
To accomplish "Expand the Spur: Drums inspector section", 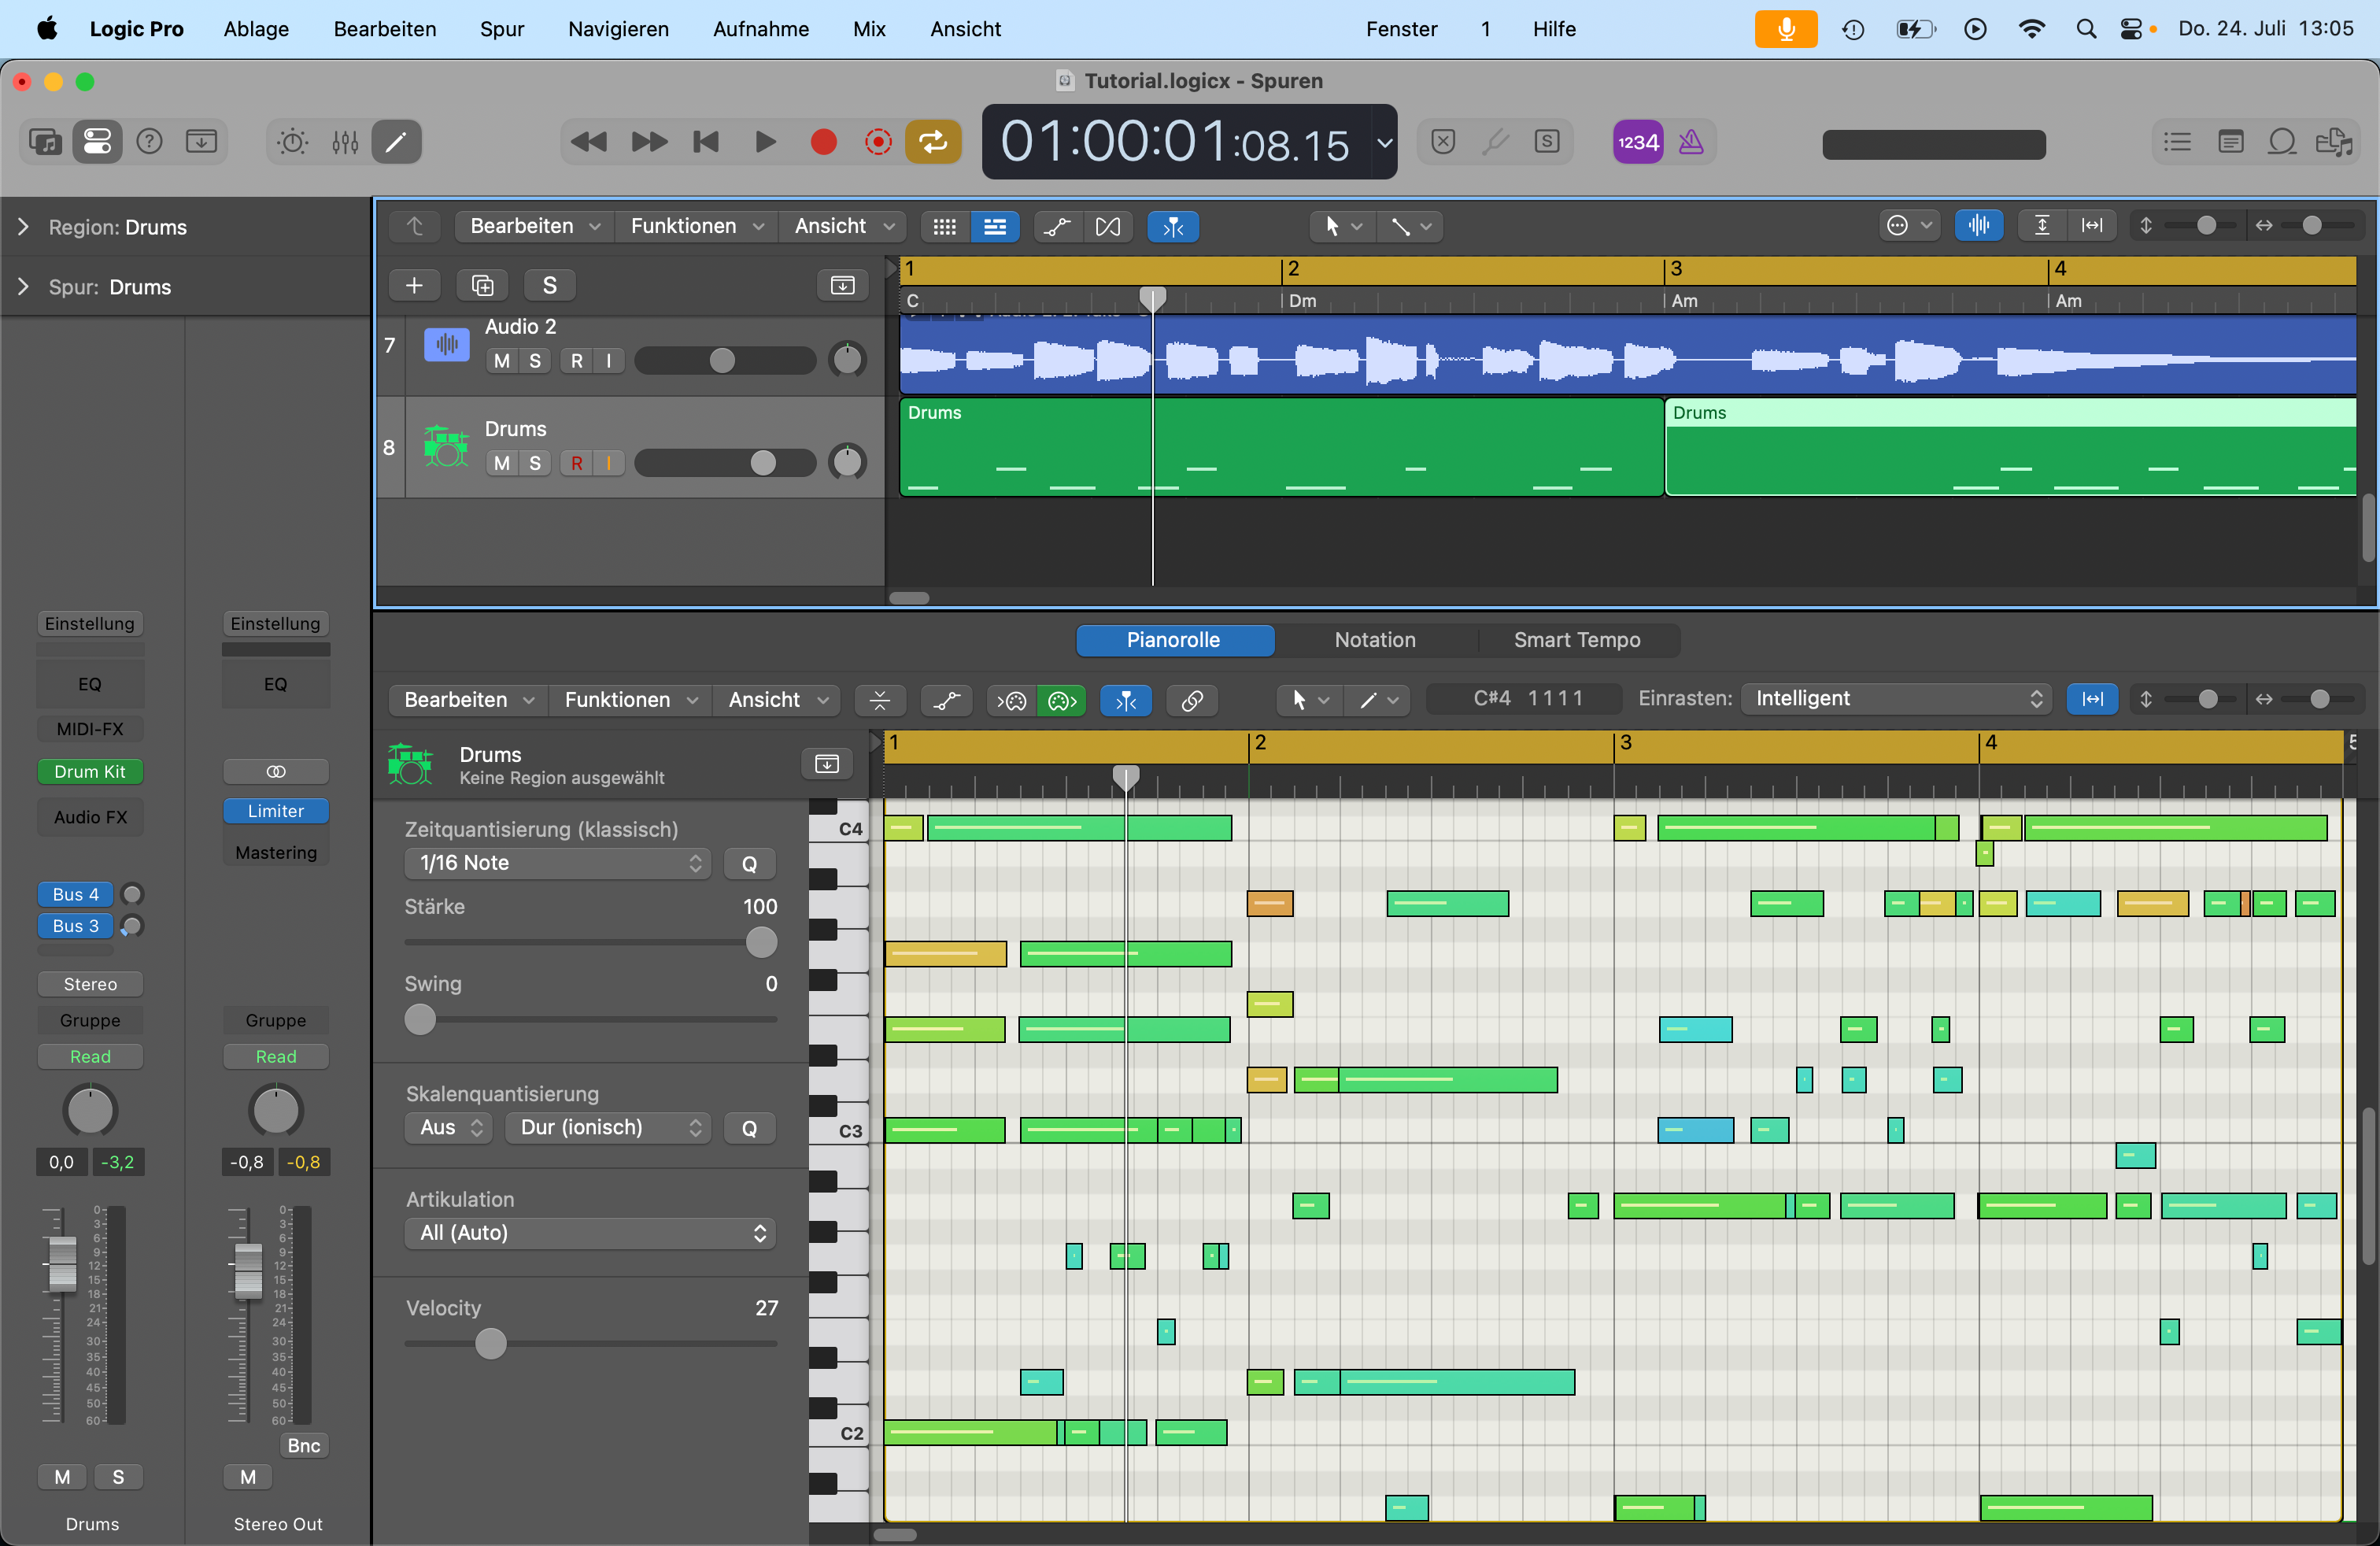I will (24, 287).
